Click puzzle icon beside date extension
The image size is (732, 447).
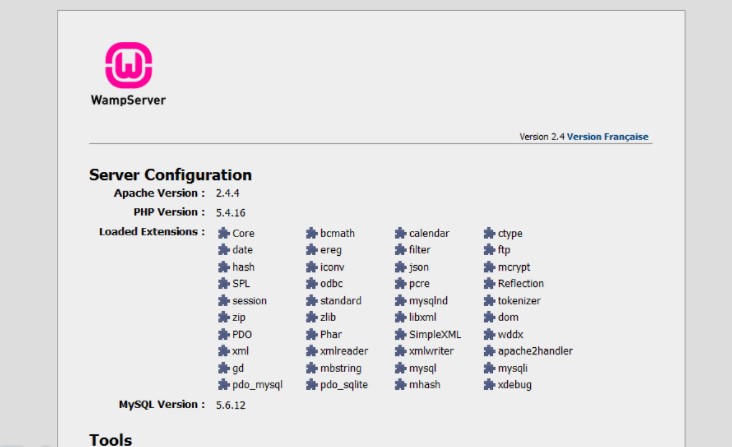tap(224, 250)
